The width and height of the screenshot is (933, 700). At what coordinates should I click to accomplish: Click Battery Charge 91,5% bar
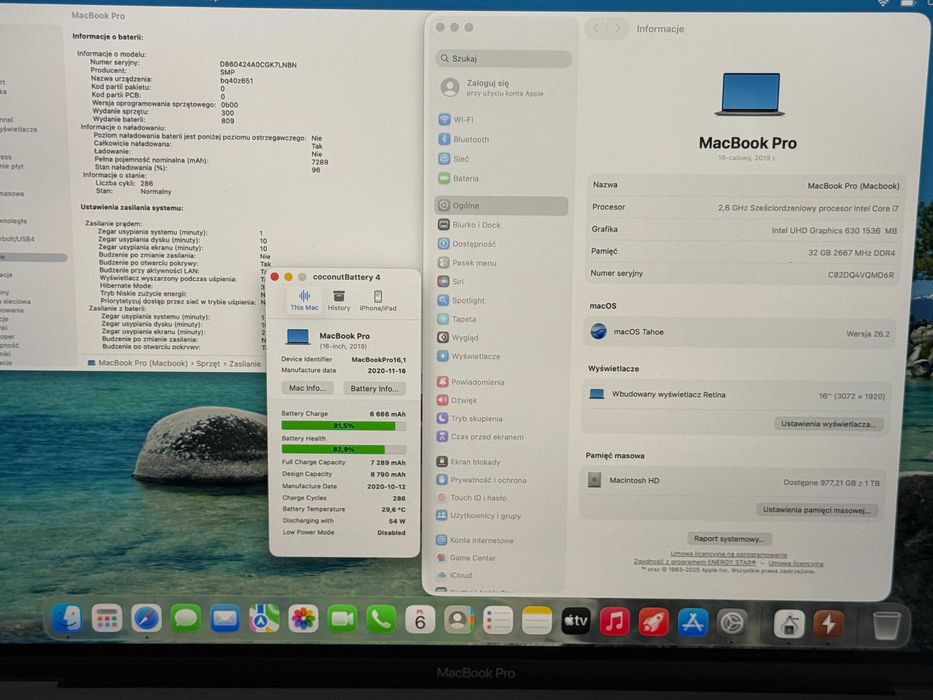pos(343,426)
